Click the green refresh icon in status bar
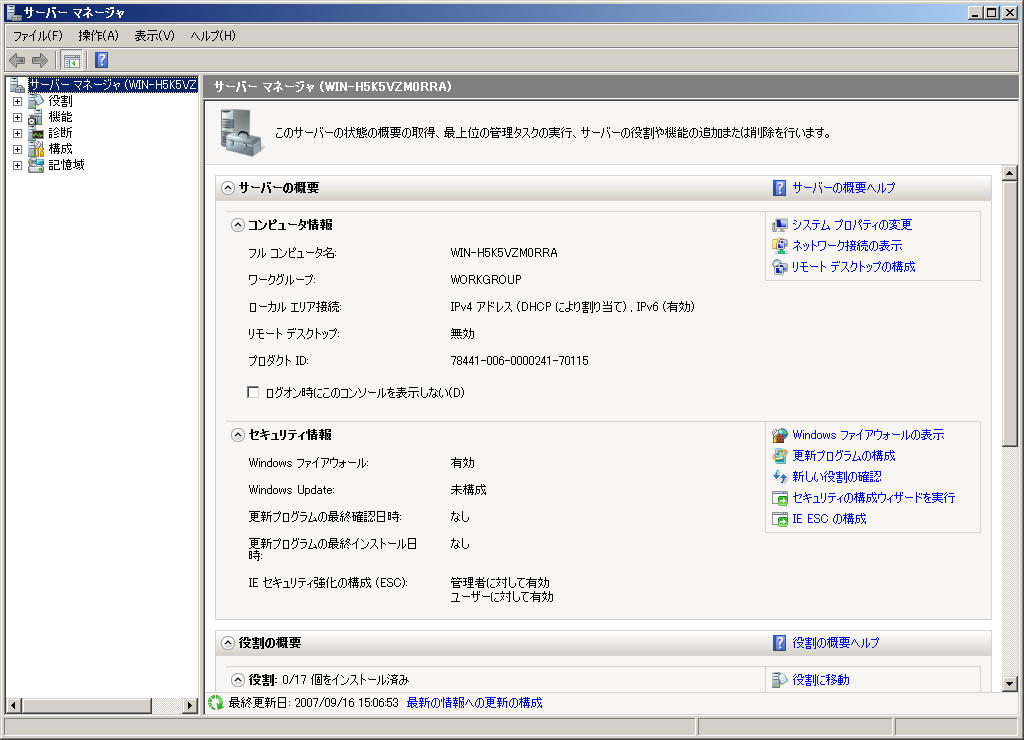Viewport: 1024px width, 740px height. pyautogui.click(x=215, y=703)
